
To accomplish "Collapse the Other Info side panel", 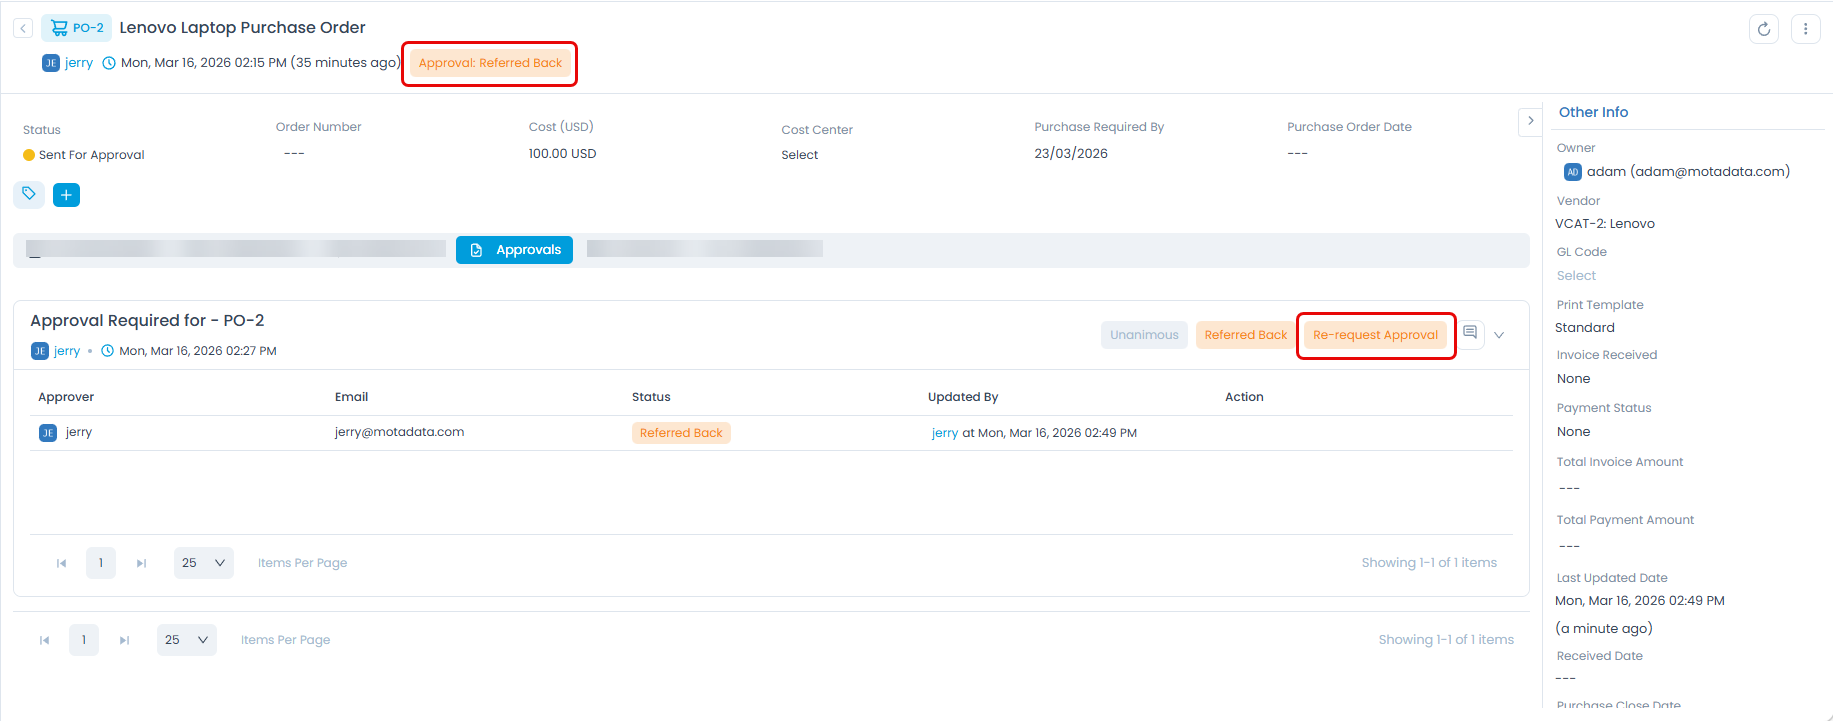I will coord(1530,121).
